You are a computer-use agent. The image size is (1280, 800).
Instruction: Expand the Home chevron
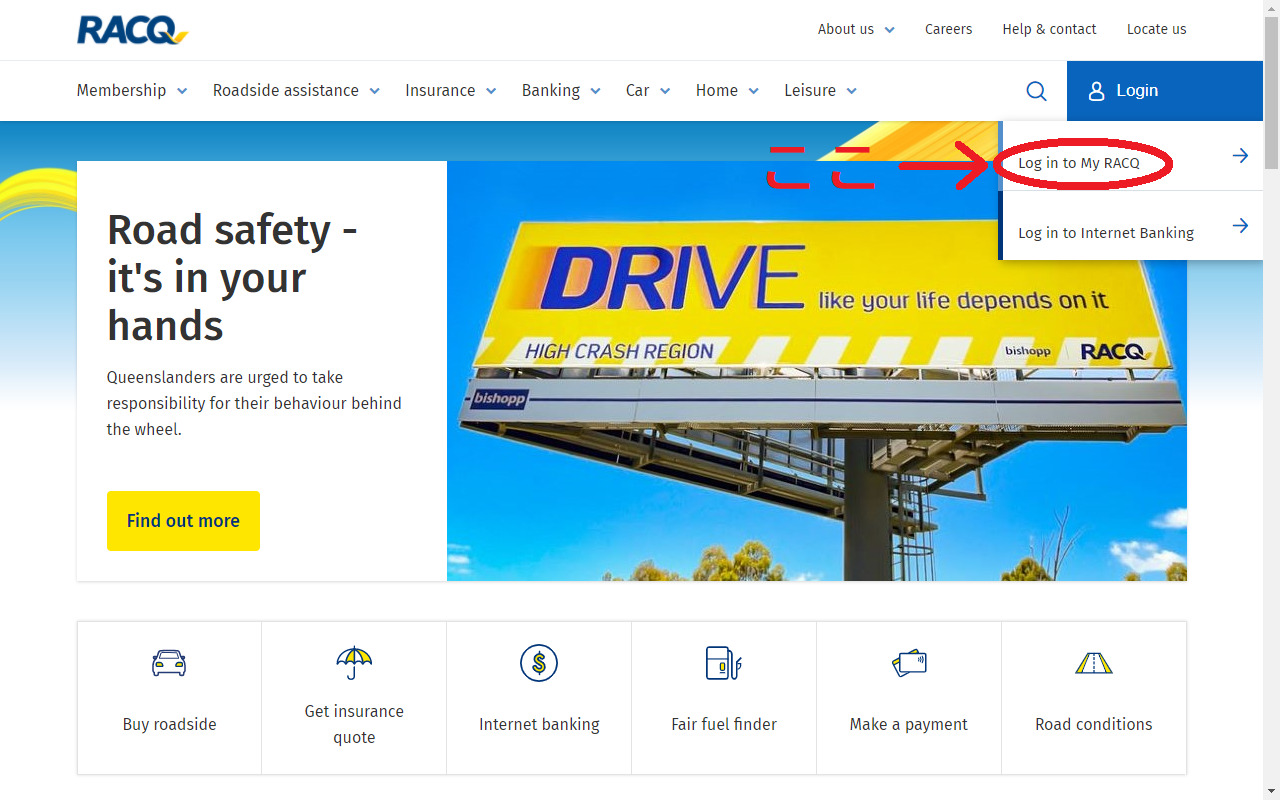[x=753, y=91]
